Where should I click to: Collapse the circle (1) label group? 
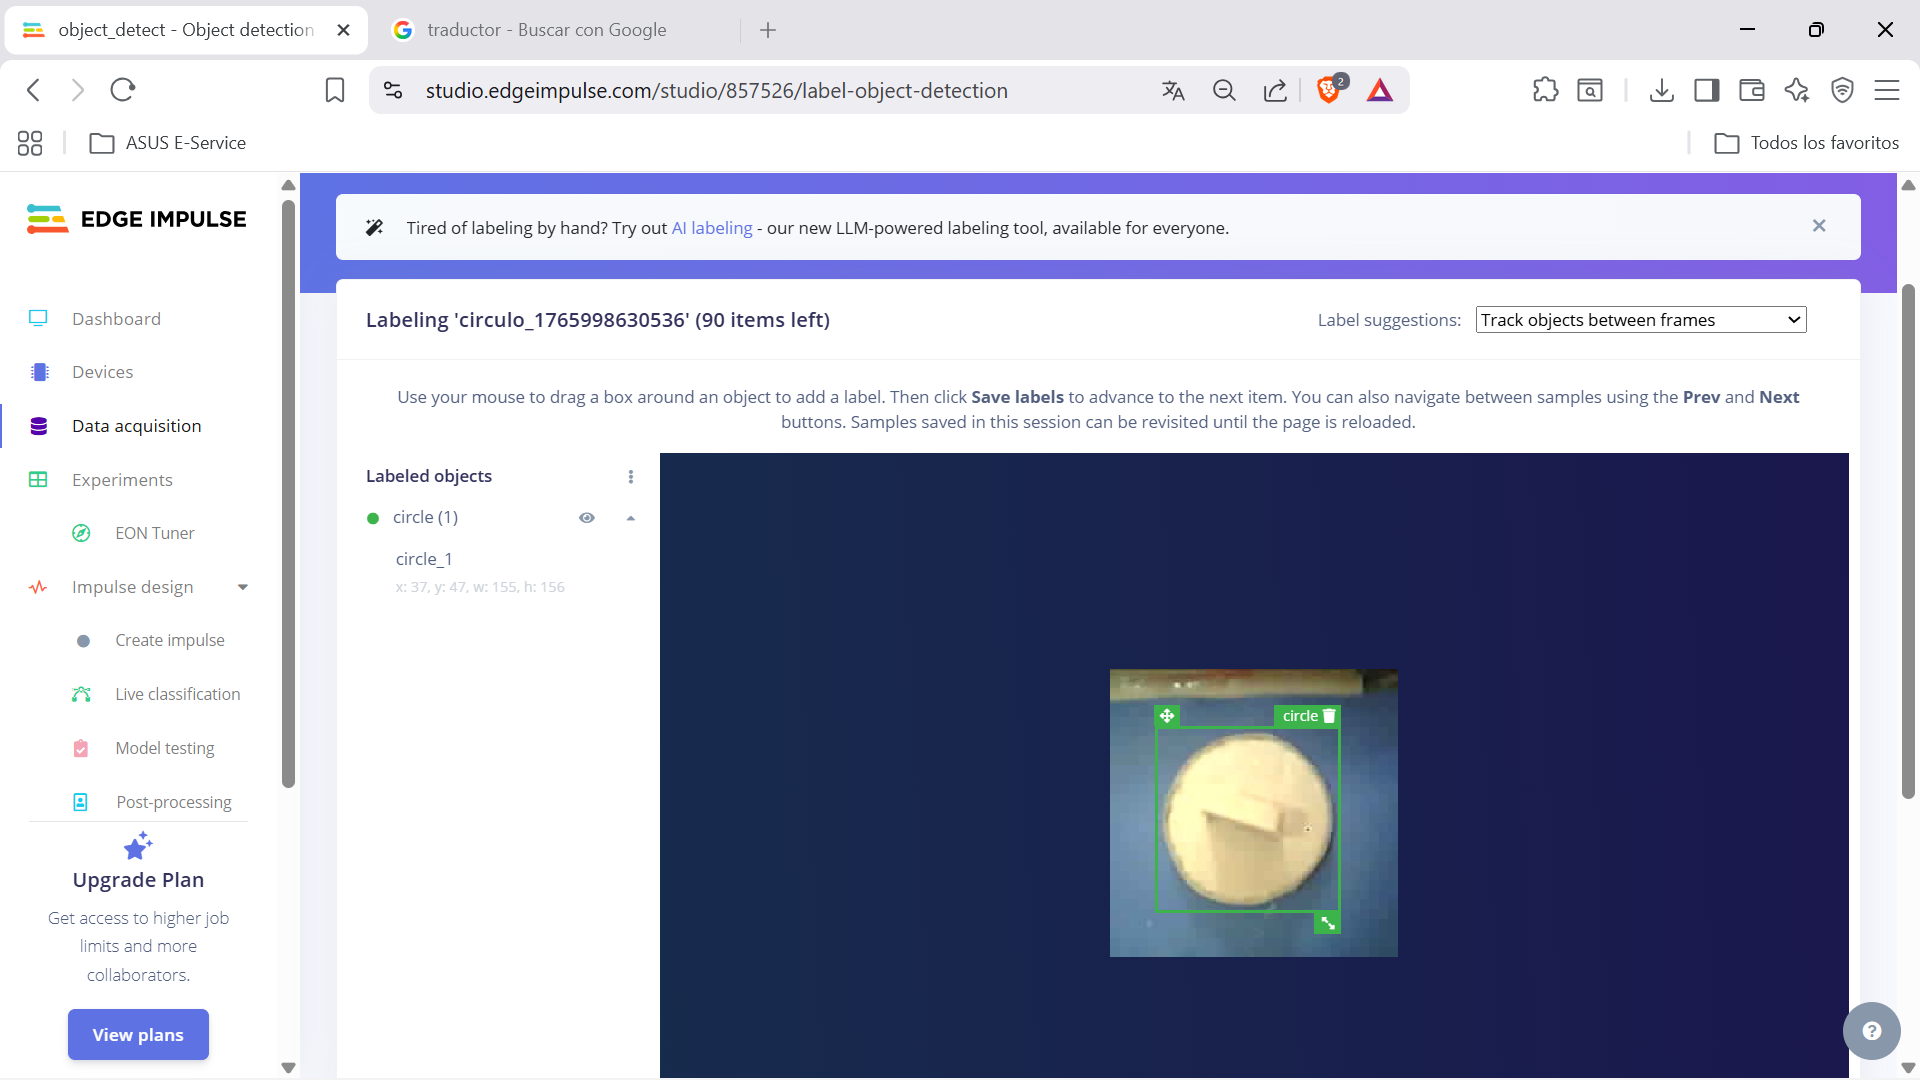[x=631, y=518]
